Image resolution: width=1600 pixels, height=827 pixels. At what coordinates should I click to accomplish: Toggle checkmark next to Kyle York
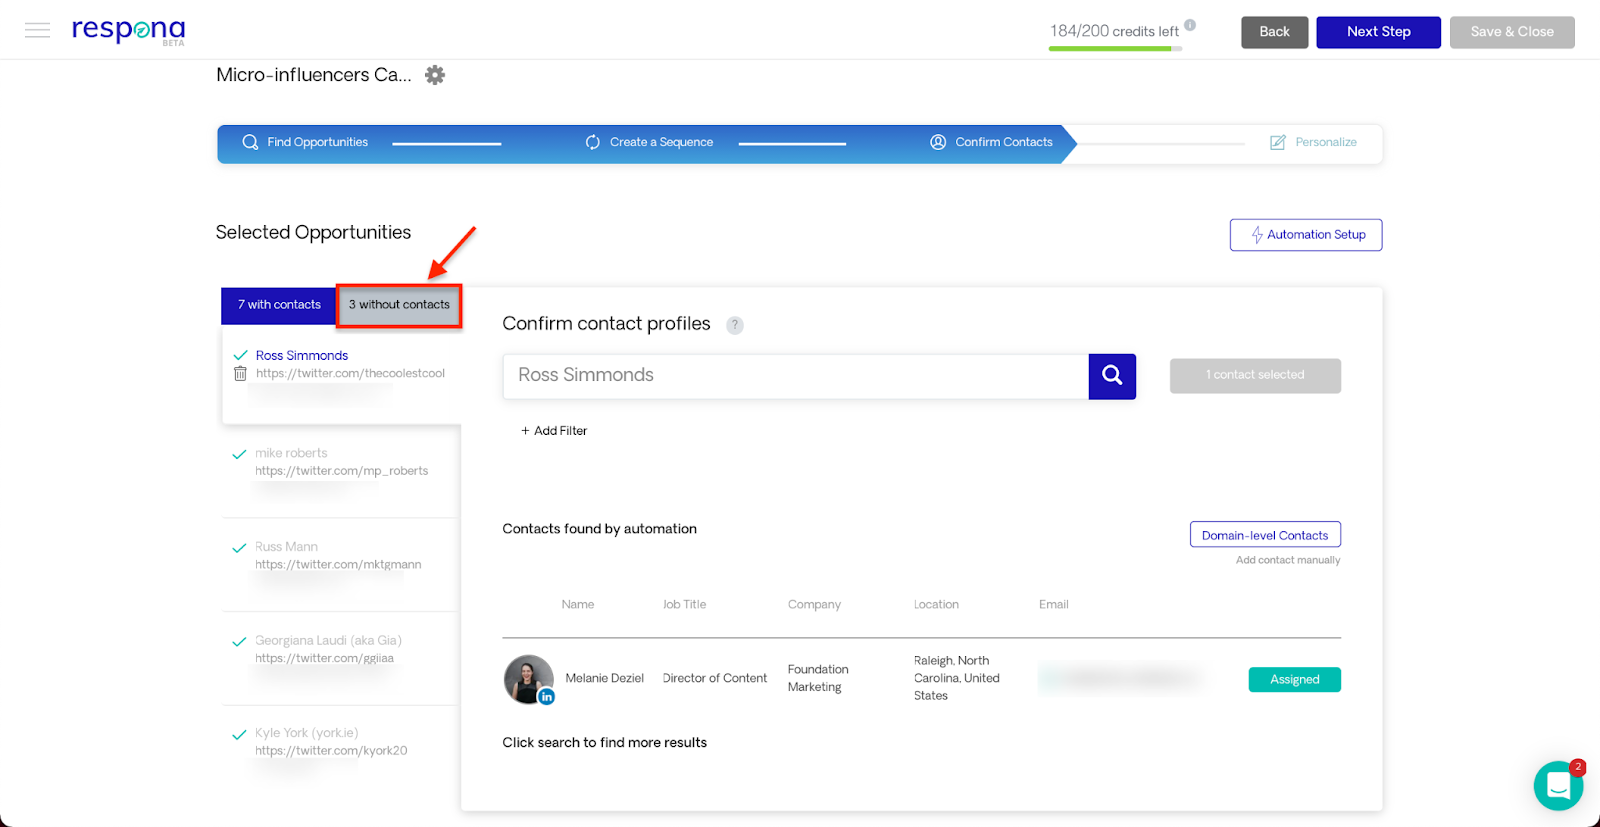(x=239, y=734)
